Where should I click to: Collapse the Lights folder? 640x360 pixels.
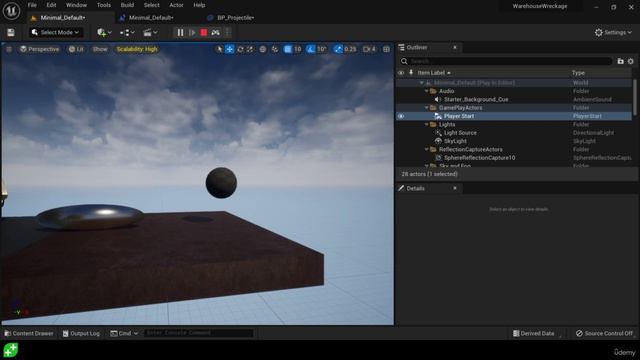427,124
